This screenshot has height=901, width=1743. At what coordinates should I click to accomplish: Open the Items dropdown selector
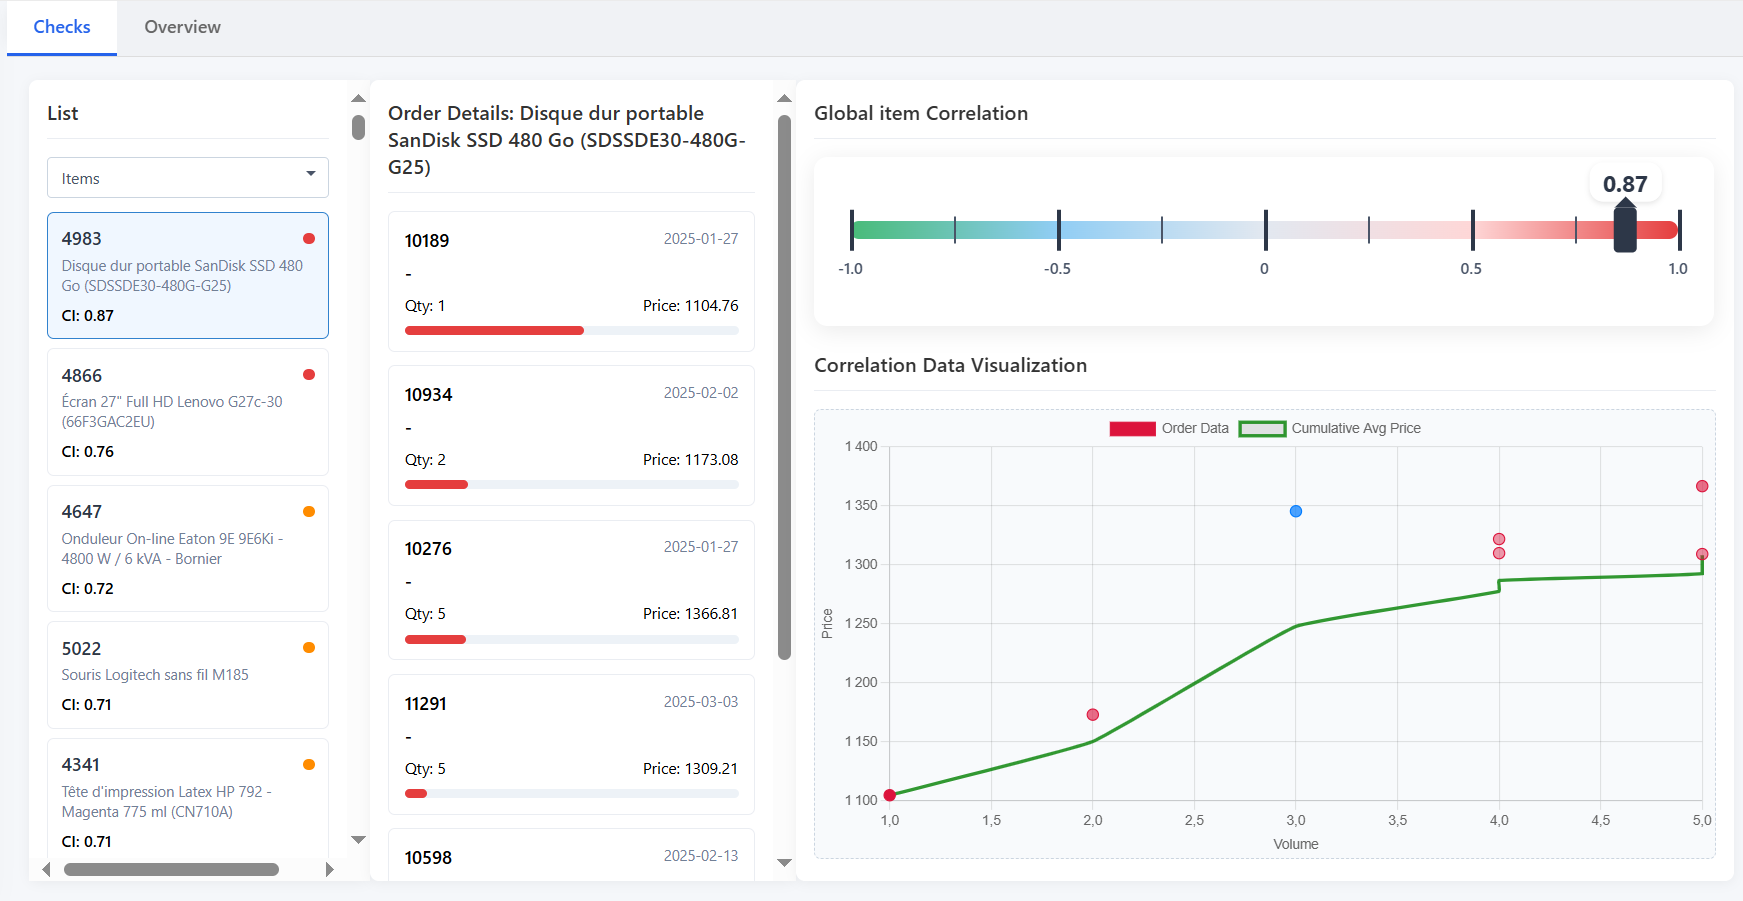tap(188, 178)
